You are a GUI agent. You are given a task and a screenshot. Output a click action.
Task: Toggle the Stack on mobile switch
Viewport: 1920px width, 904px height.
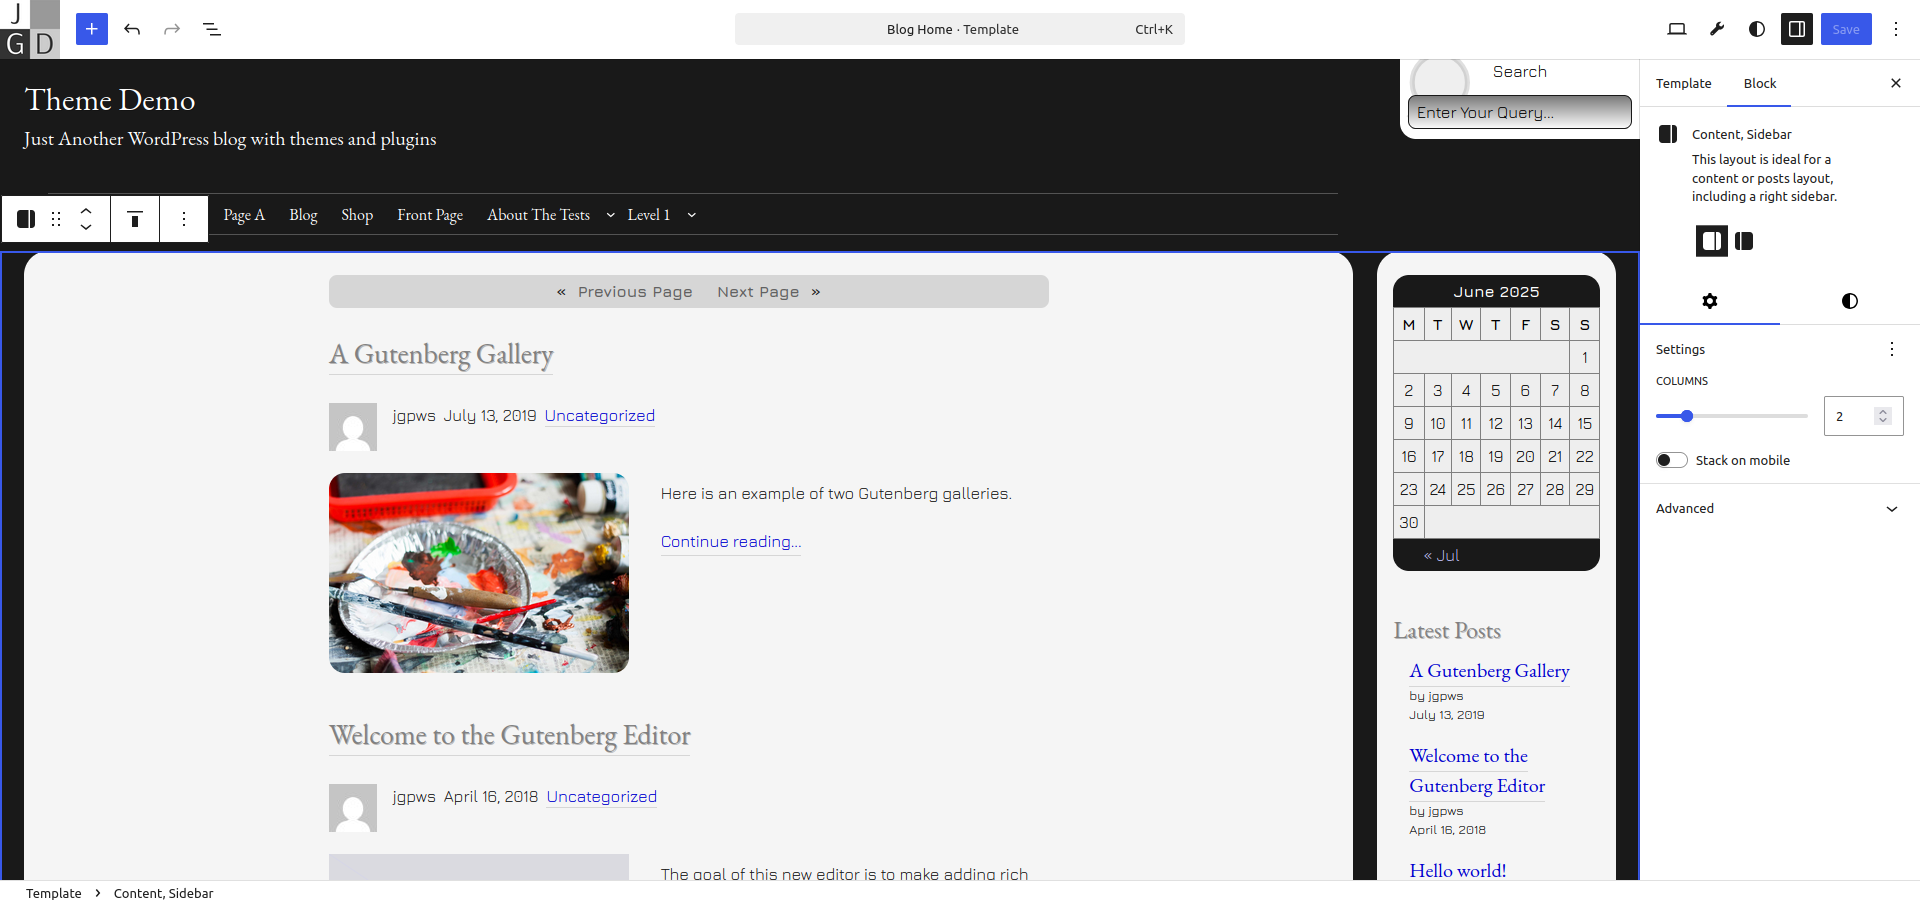pos(1671,460)
